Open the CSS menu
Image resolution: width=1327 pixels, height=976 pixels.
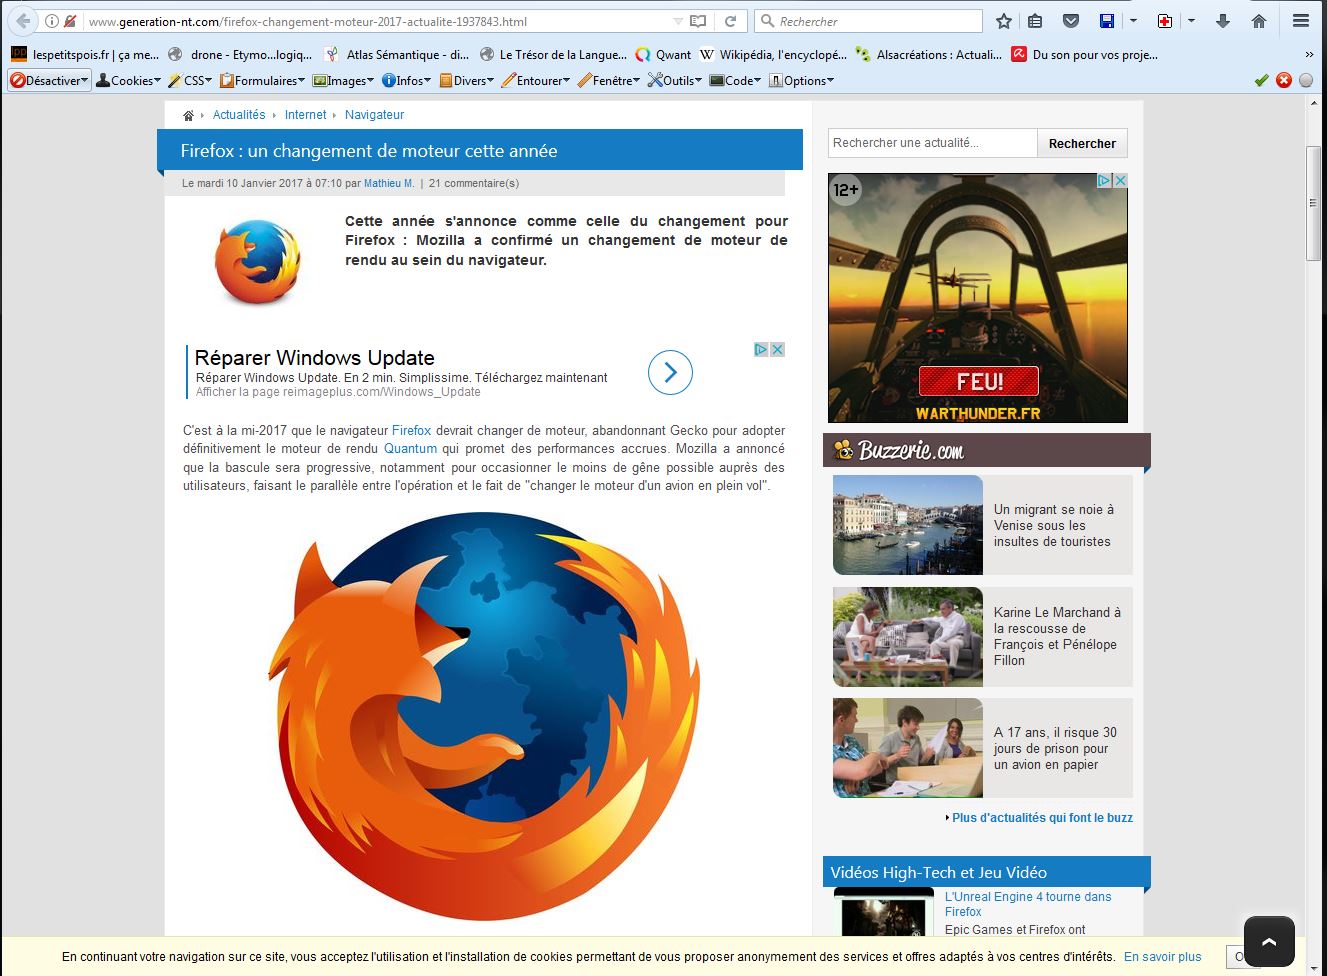click(x=191, y=81)
